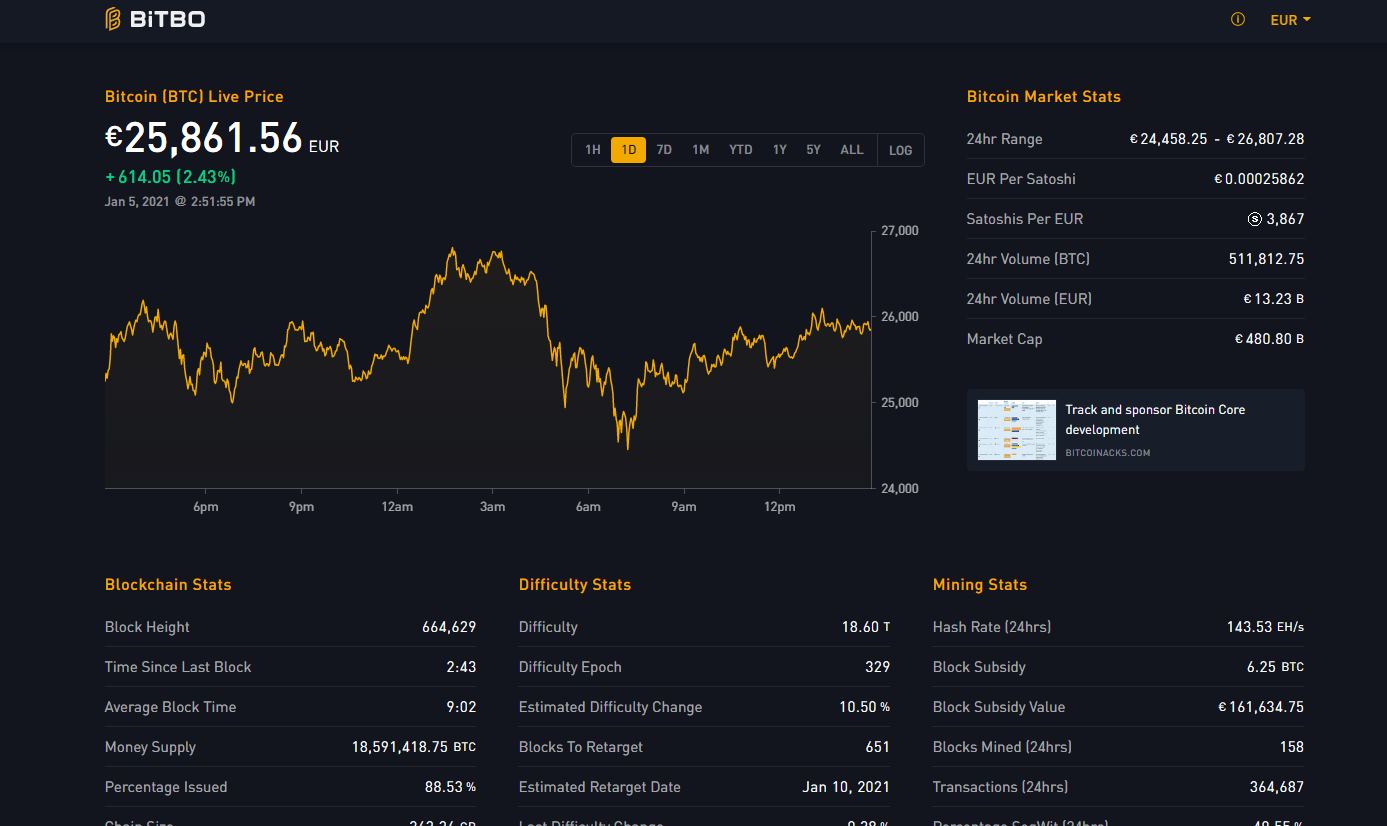Select the 1D chart timeframe
The width and height of the screenshot is (1387, 826).
[628, 150]
